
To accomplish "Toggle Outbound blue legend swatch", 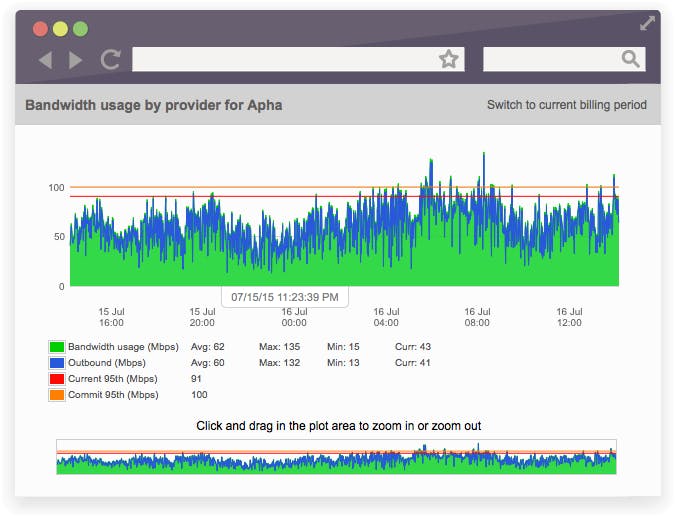I will [57, 363].
